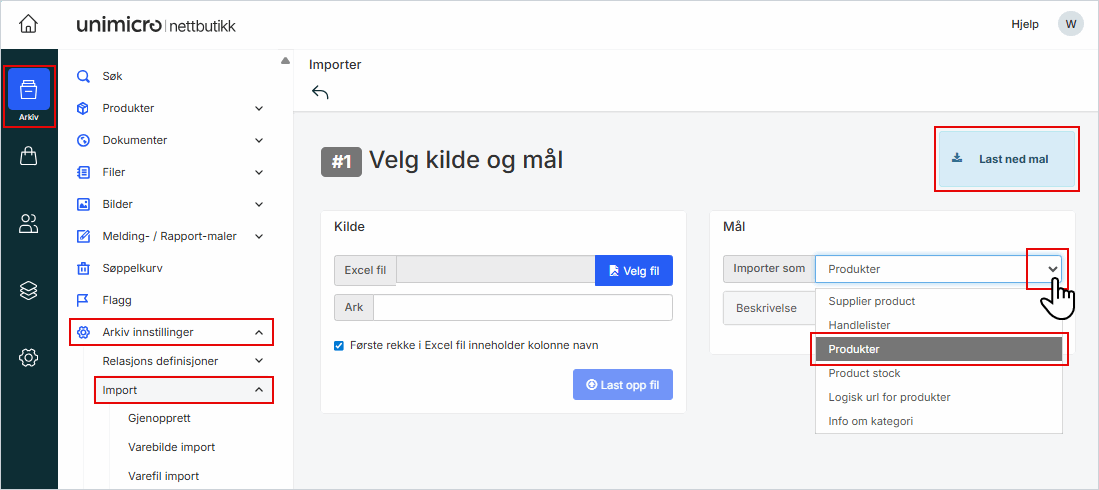Click the back arrow under Importer
This screenshot has width=1099, height=490.
click(x=320, y=92)
